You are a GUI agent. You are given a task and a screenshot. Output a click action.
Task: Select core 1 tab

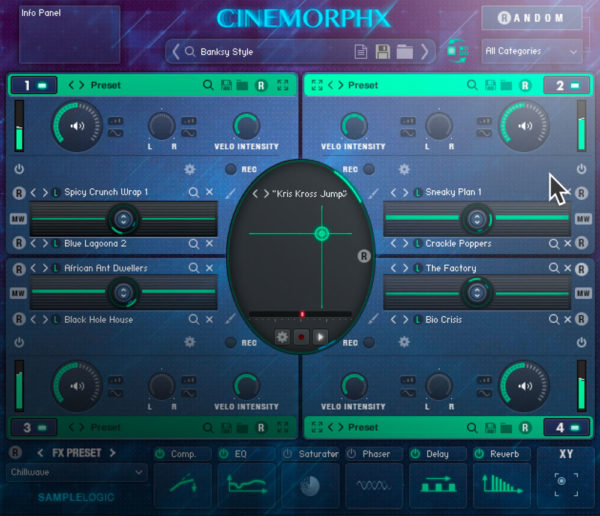click(34, 85)
